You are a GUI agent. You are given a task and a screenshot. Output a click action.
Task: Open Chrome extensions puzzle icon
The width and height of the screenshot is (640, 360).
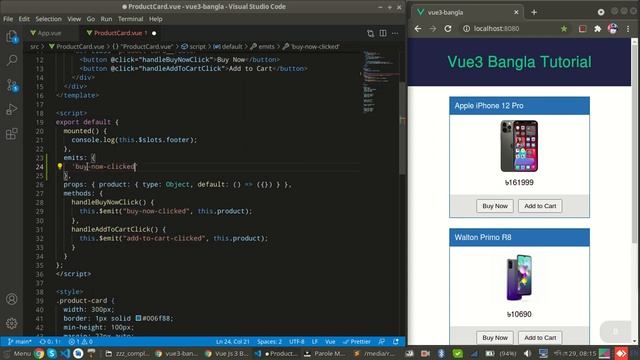[x=598, y=29]
